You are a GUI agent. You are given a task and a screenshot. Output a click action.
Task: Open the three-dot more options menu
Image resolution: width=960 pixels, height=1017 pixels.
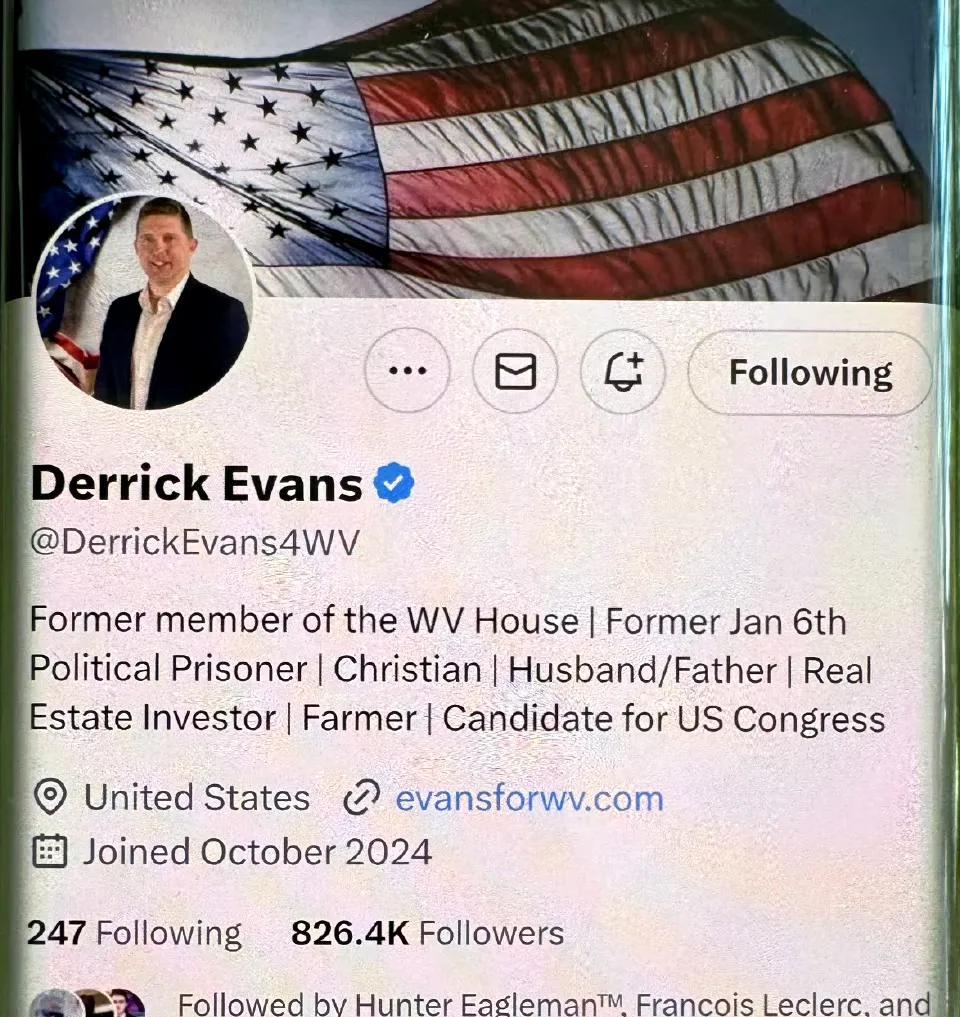coord(407,370)
